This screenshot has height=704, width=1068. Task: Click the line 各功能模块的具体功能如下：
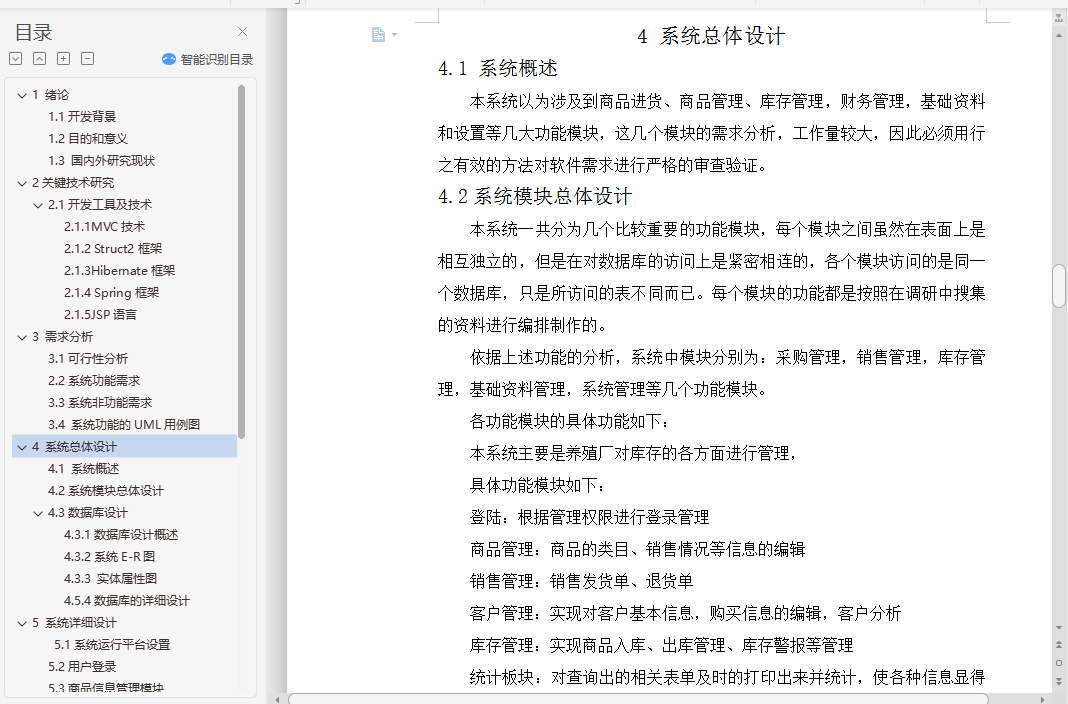pos(569,421)
